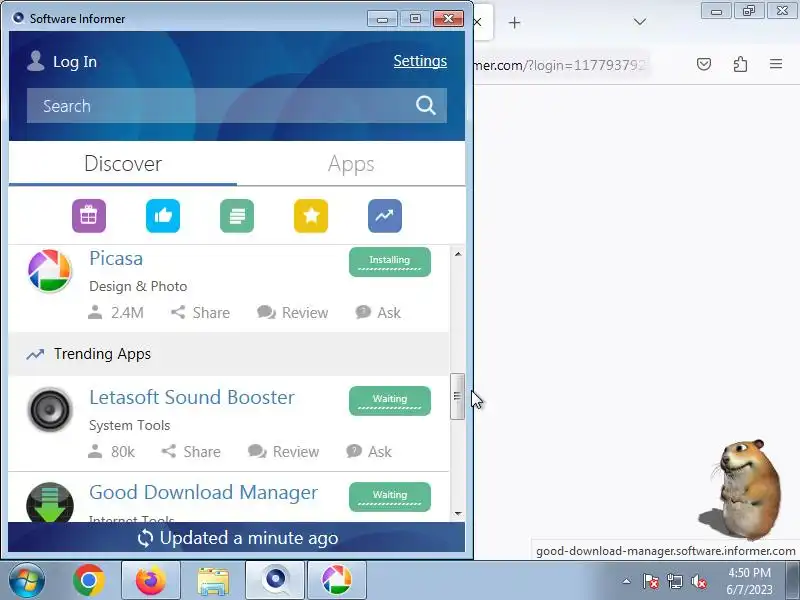Image resolution: width=800 pixels, height=600 pixels.
Task: Write a Review for Picasa
Action: click(292, 312)
